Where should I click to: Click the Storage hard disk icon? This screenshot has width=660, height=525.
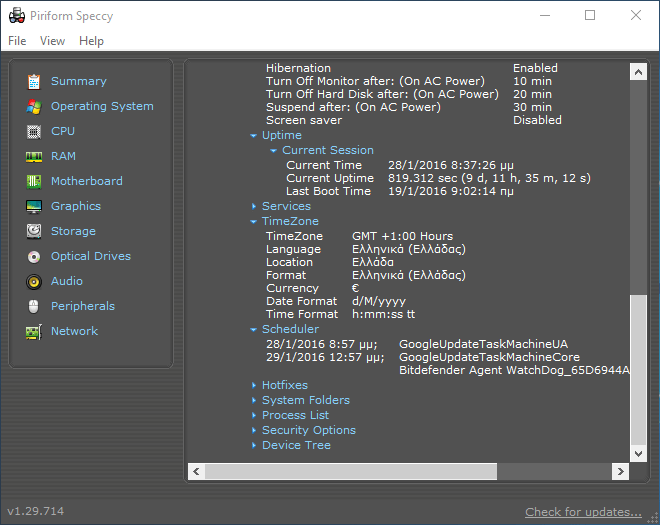coord(34,232)
